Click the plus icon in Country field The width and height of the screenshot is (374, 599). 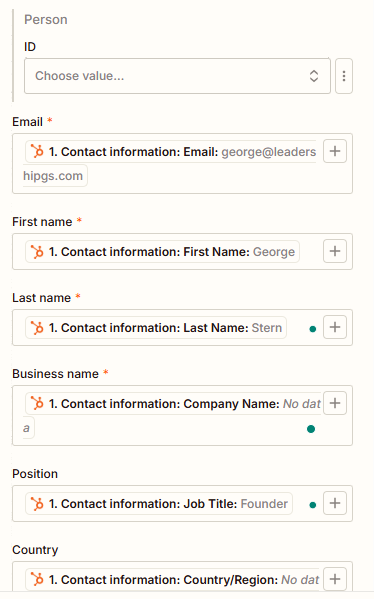[x=335, y=579]
